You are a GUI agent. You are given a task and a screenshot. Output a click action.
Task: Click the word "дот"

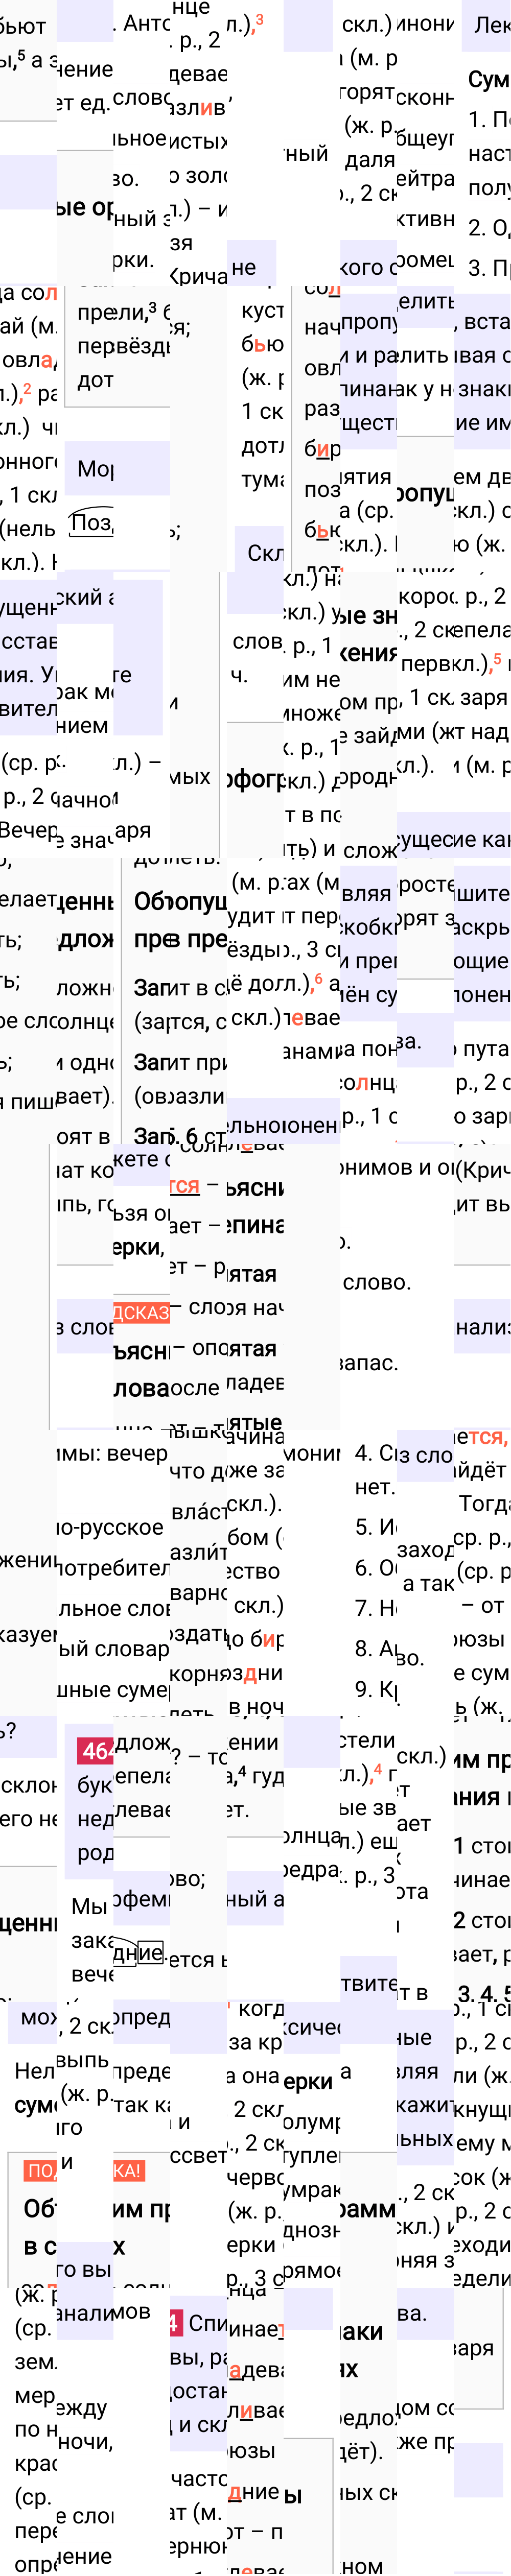[x=95, y=380]
